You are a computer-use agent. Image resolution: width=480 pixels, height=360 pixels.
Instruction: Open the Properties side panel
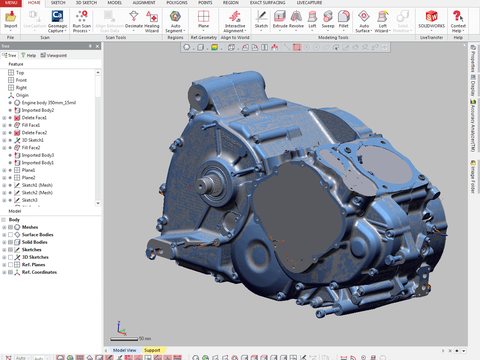click(x=473, y=59)
